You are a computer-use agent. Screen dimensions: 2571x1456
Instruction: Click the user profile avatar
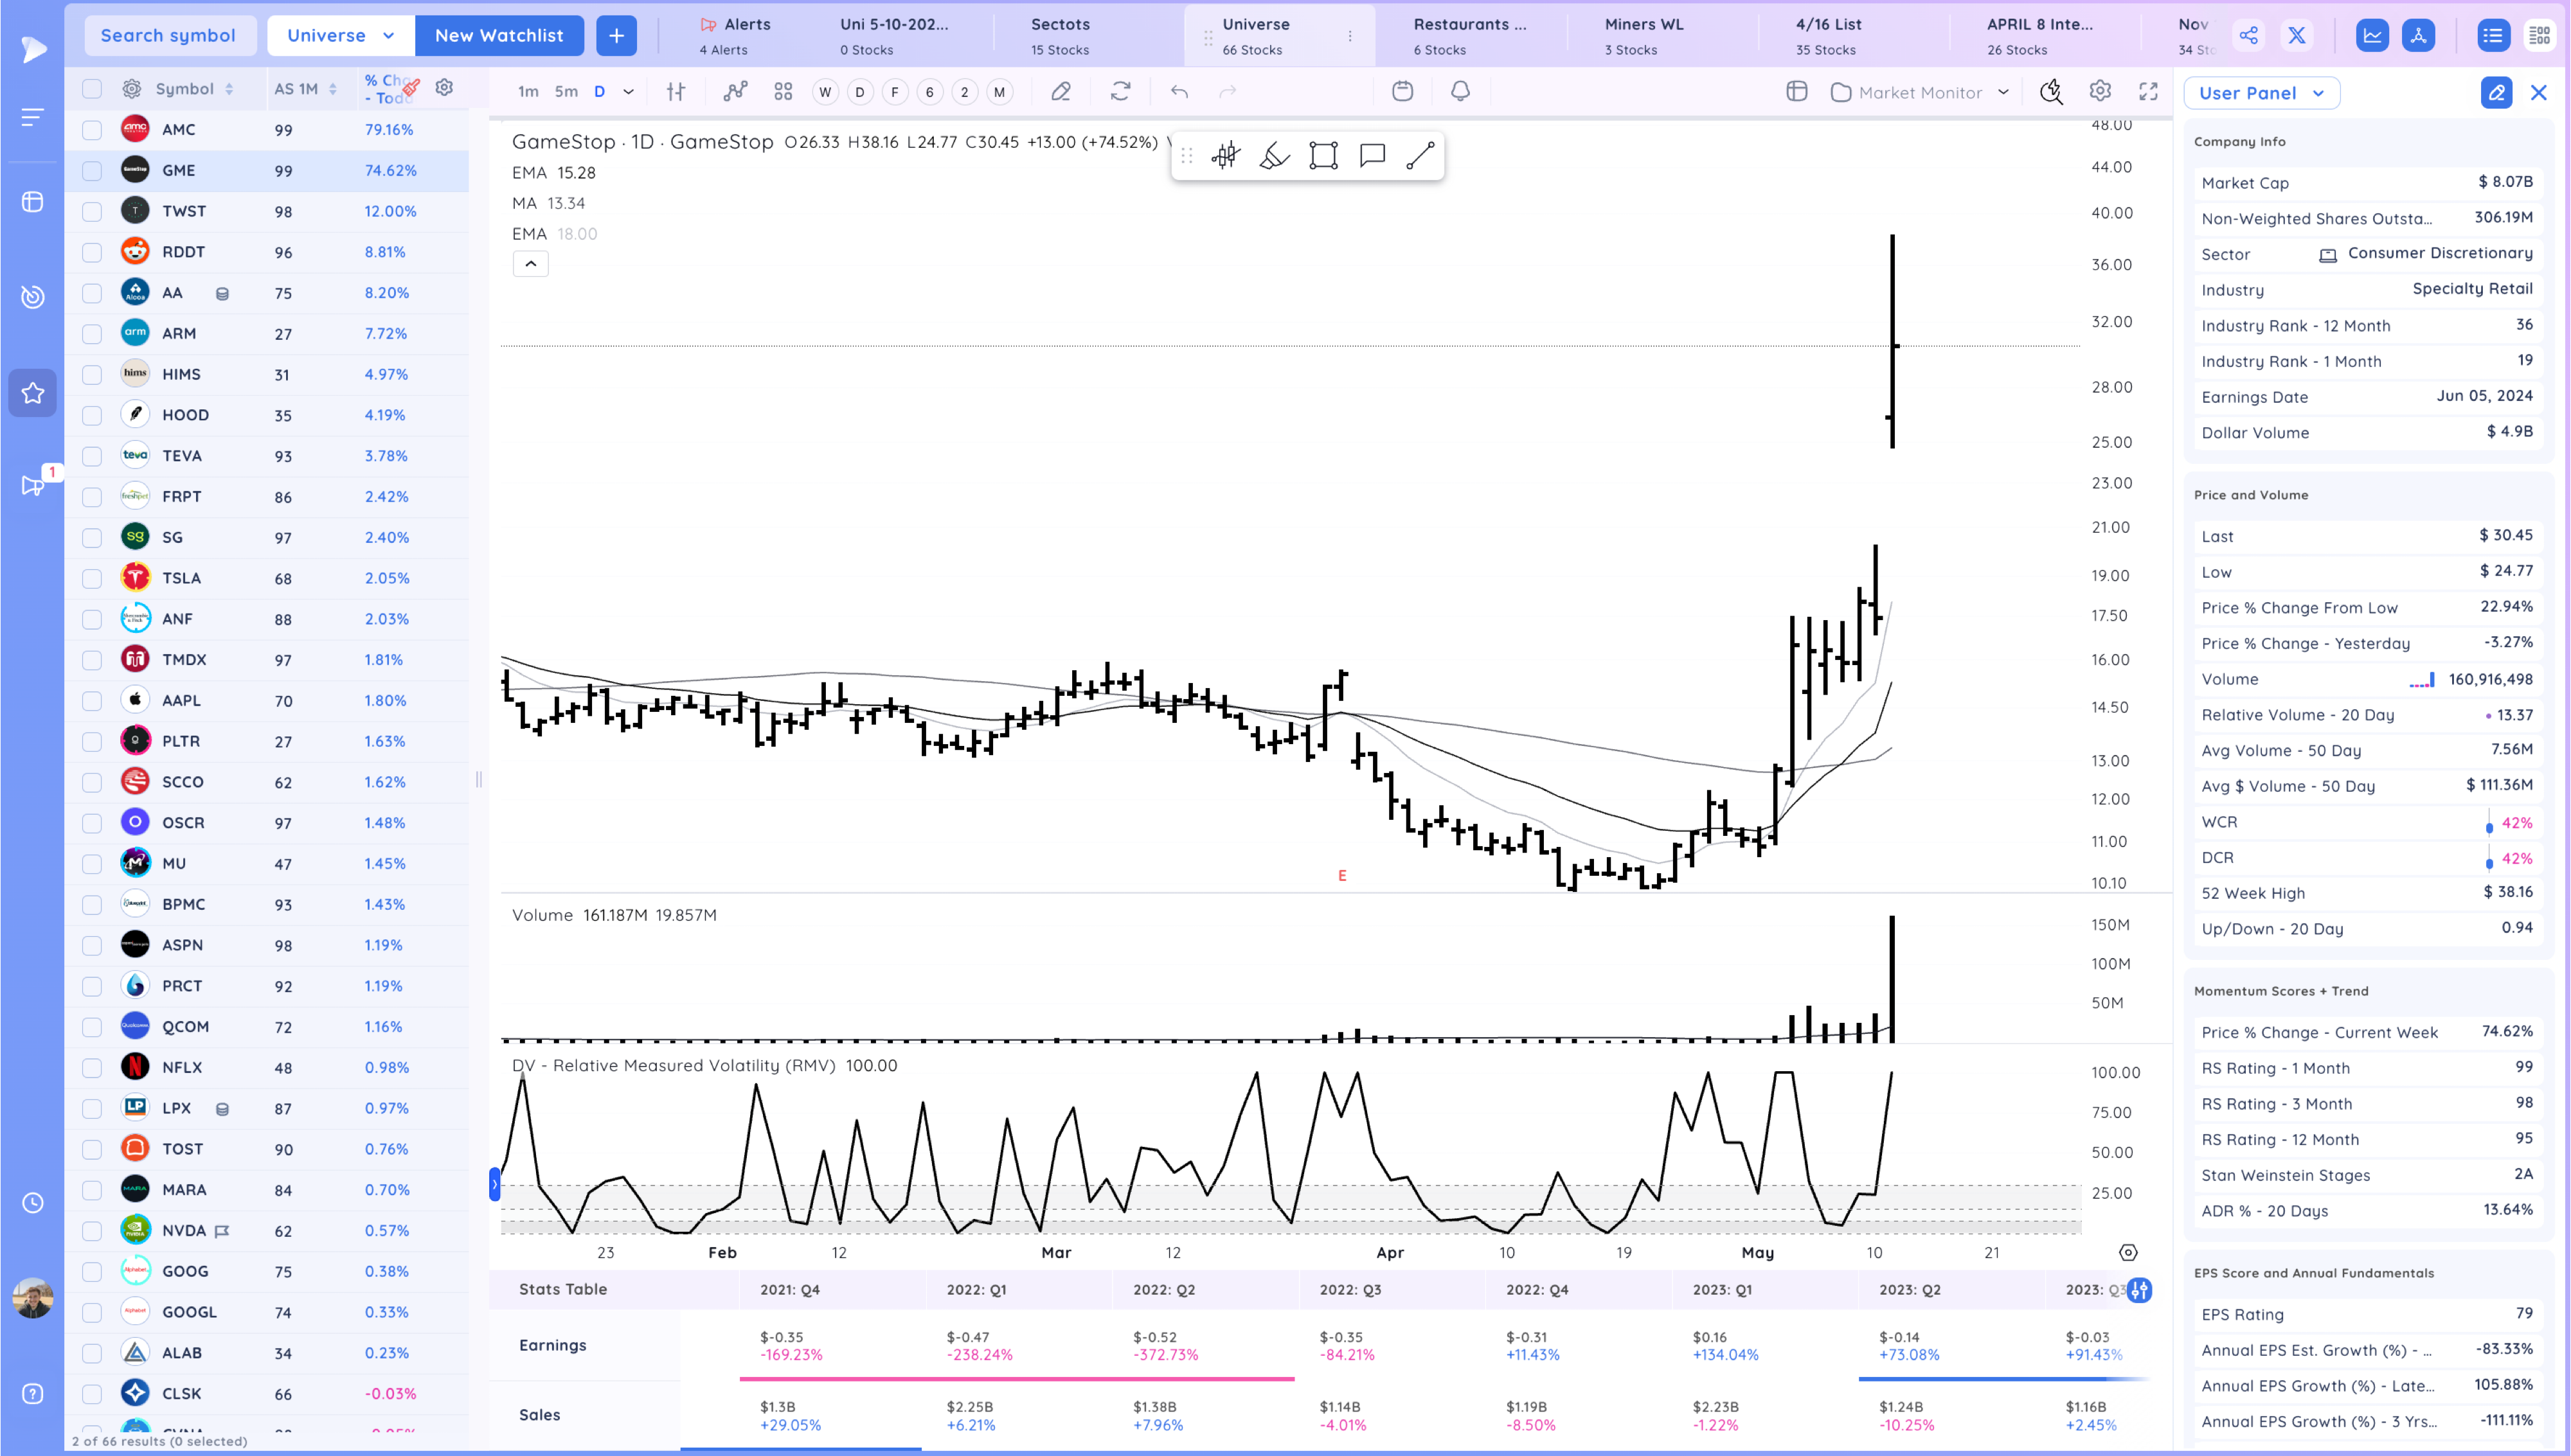(x=33, y=1298)
